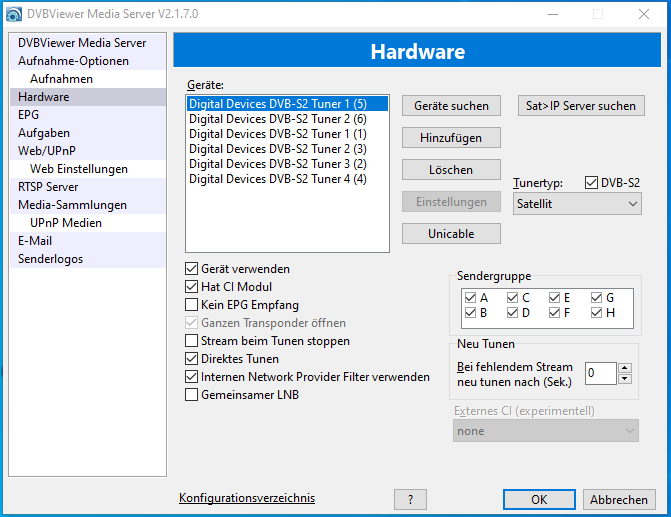Toggle the DVB-S2 checkbox
Screen dimensions: 671x517
591,183
